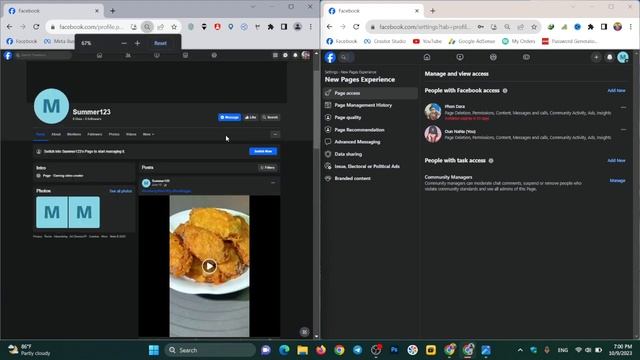Select Page access in settings sidebar

coord(371,93)
